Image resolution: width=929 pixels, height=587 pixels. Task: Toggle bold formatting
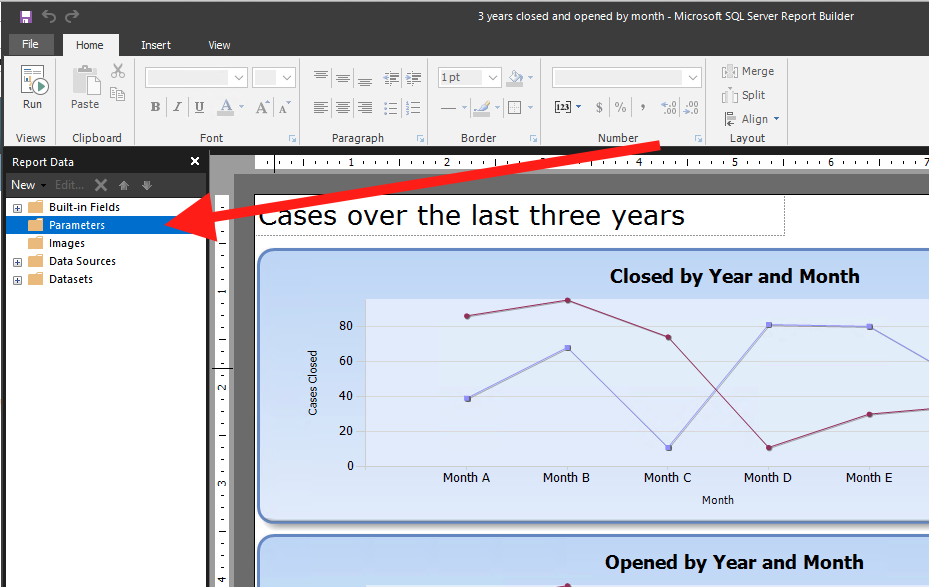coord(155,107)
